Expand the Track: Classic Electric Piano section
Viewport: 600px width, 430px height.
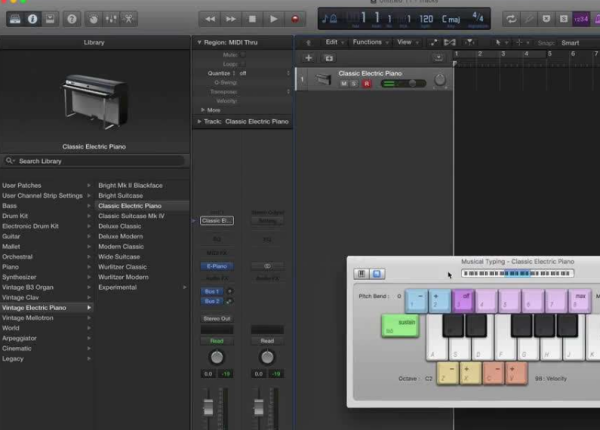[199, 122]
